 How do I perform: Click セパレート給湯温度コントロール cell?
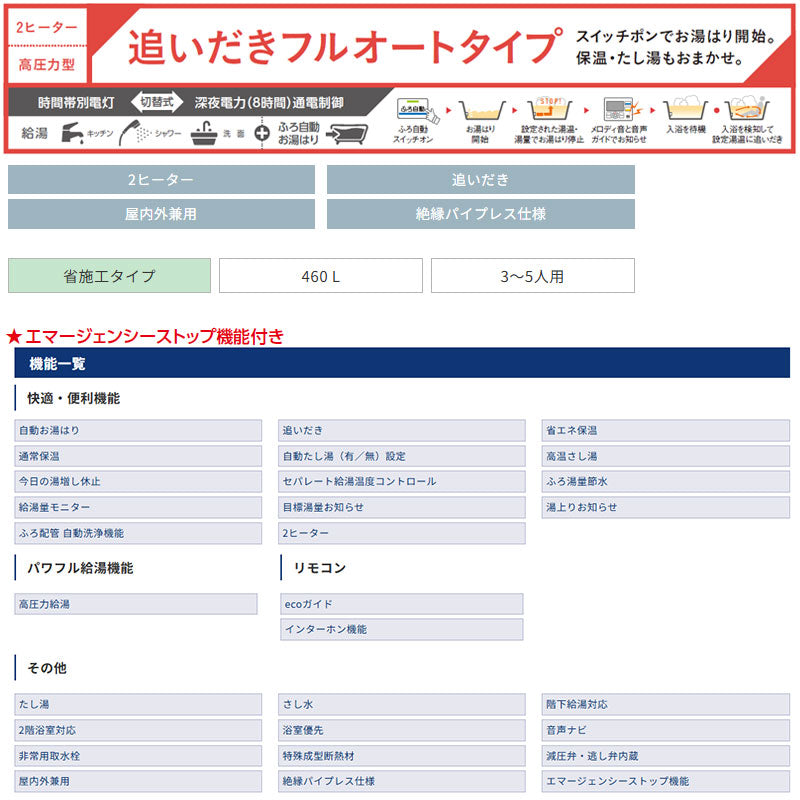click(402, 482)
